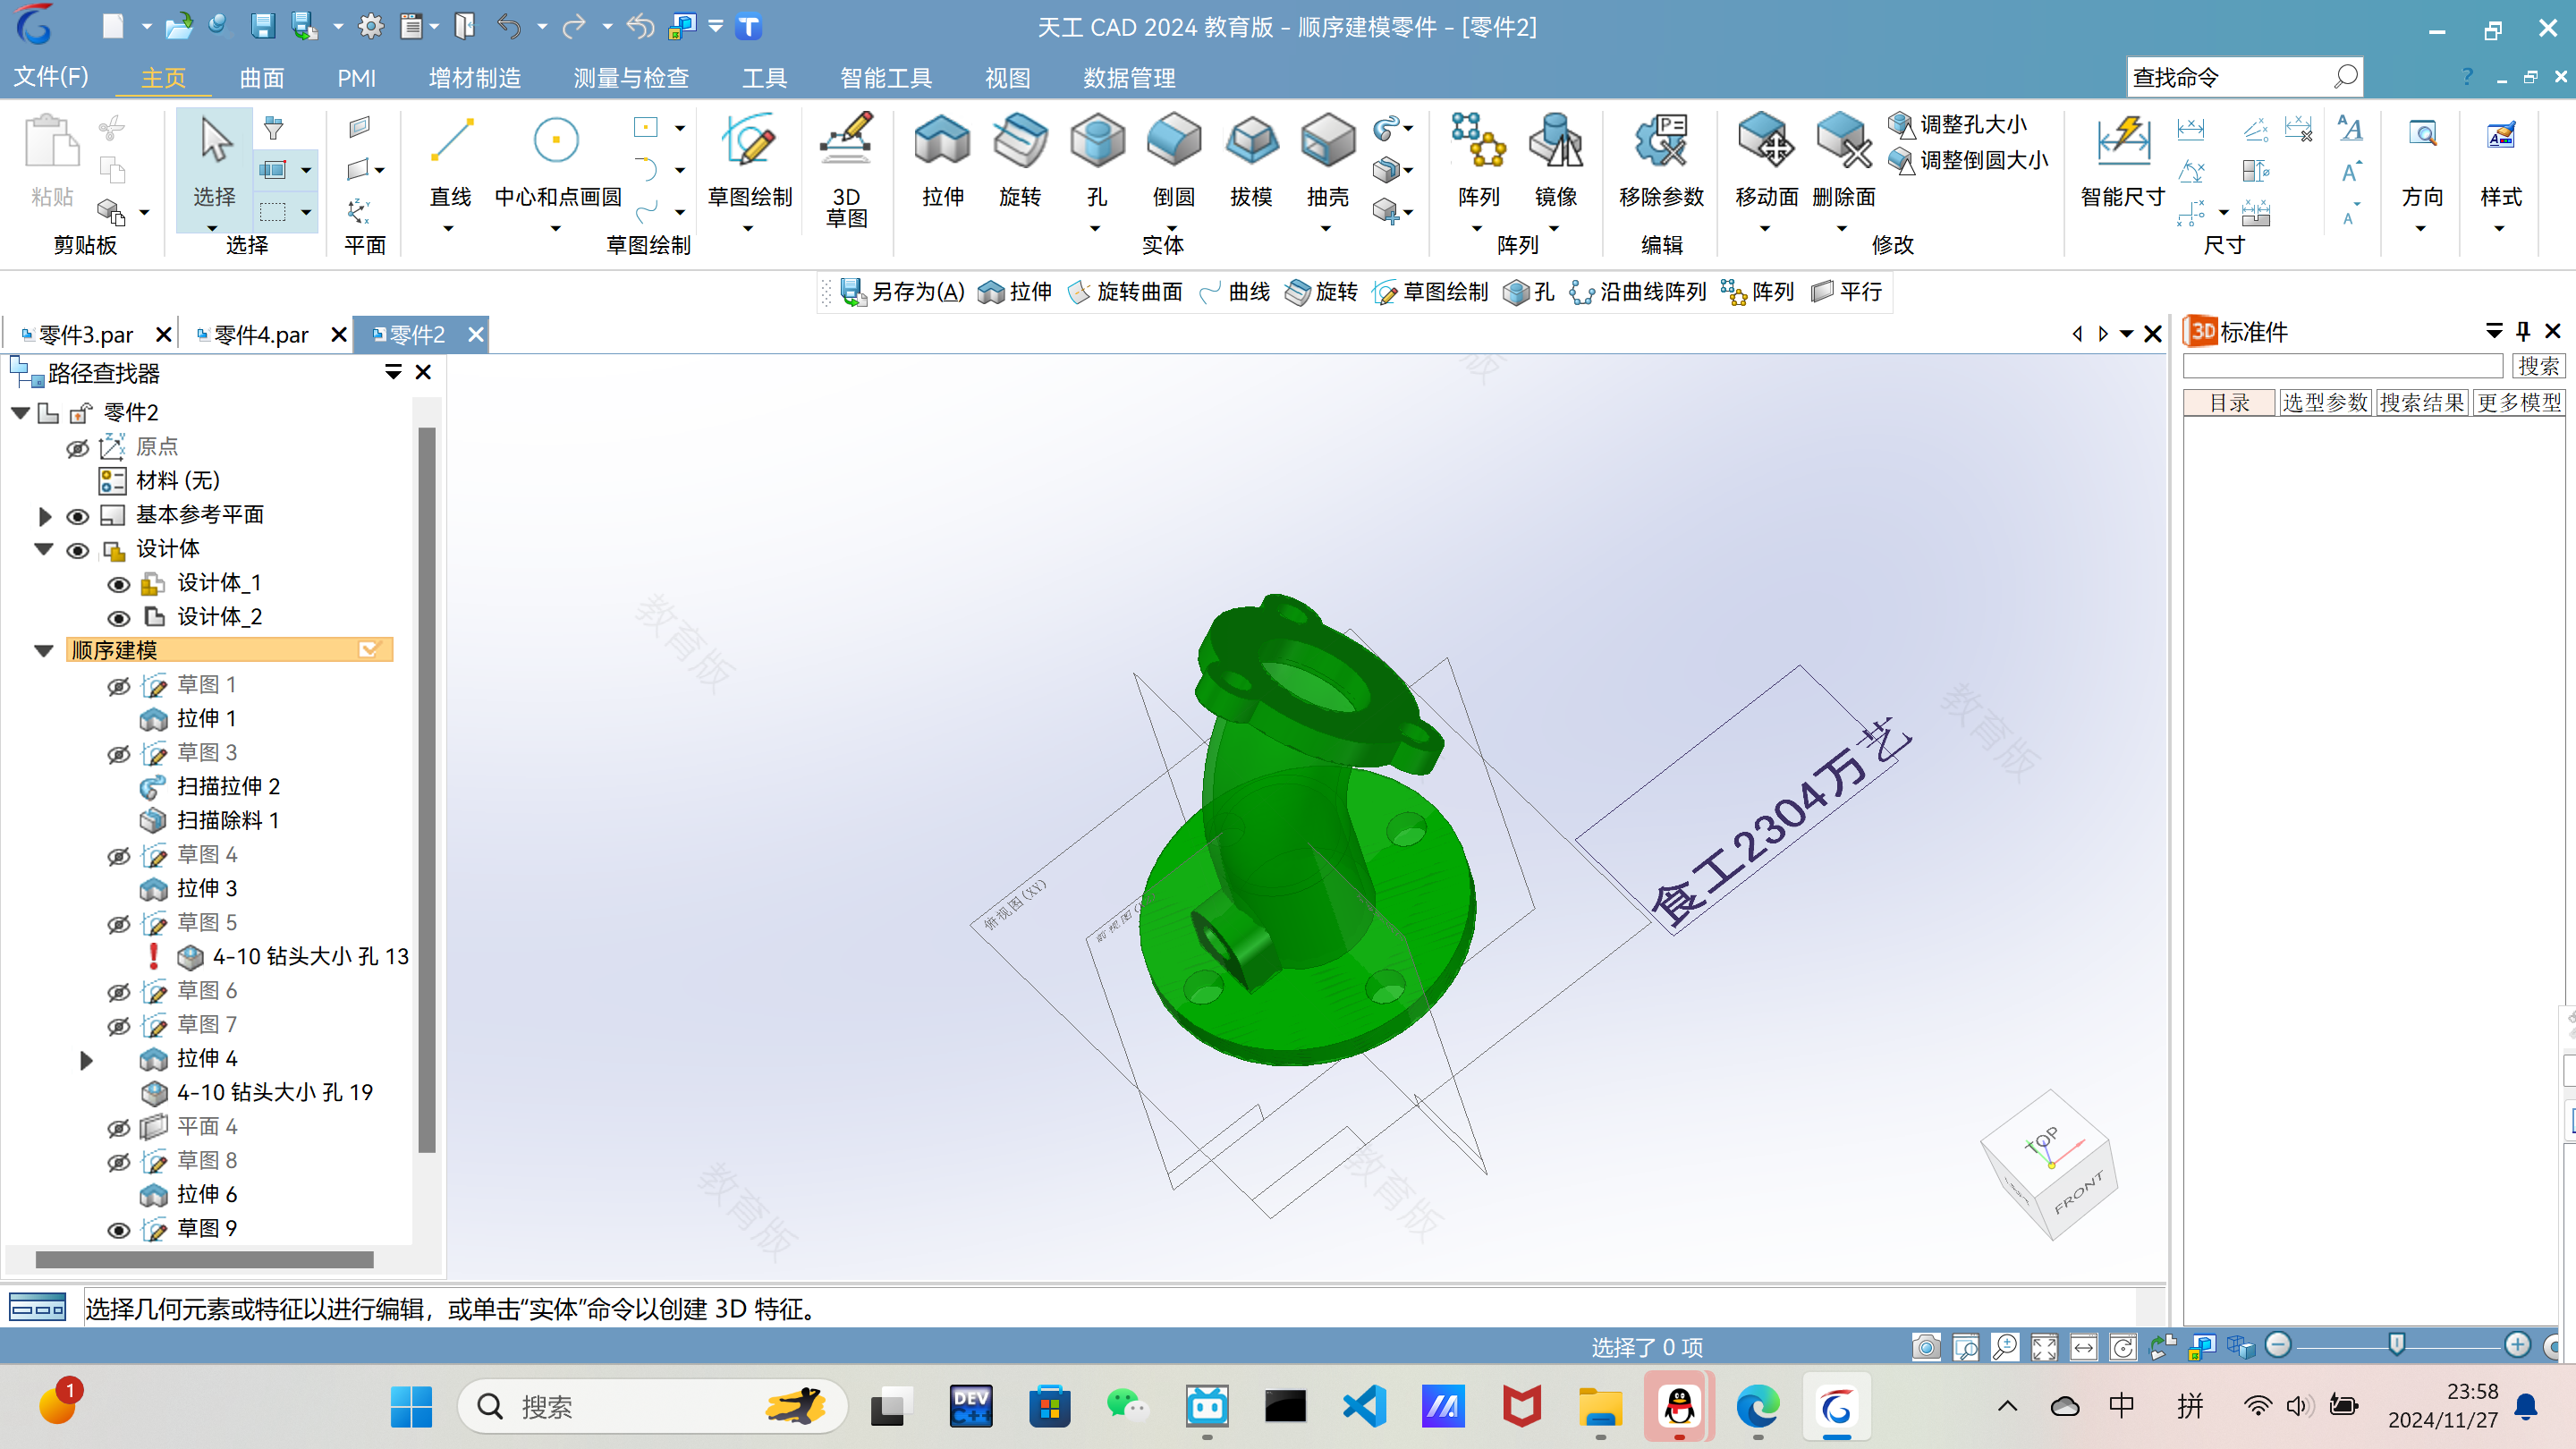Select the 拔模 draft tool
2576x1449 pixels.
click(1250, 160)
